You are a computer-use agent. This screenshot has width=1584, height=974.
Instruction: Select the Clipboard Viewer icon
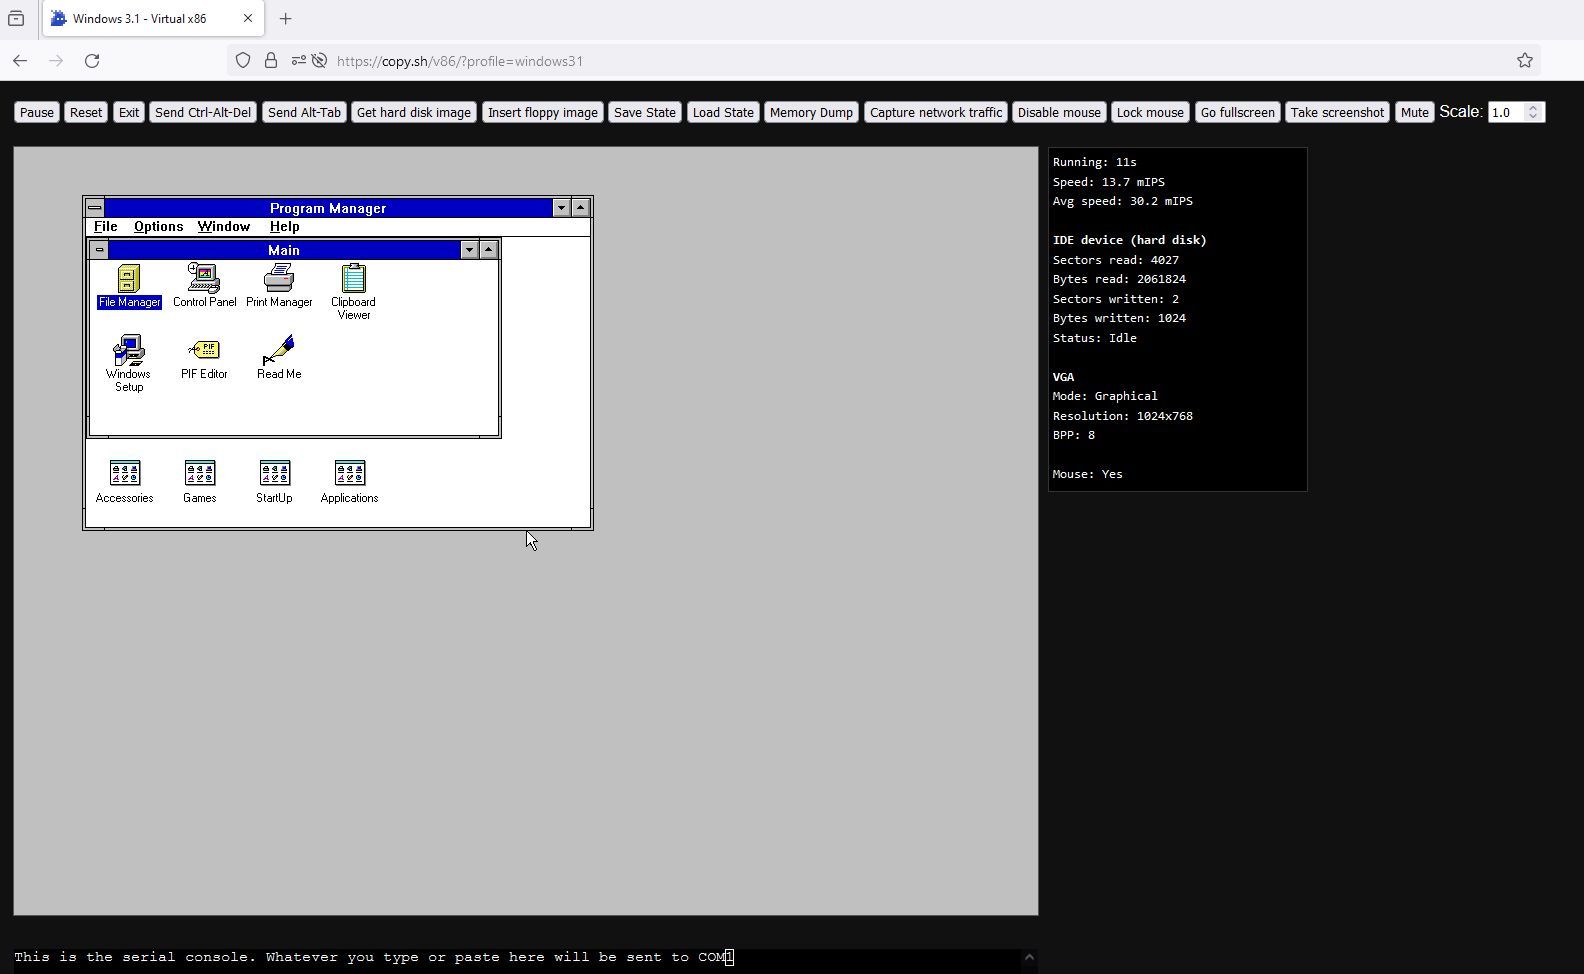point(353,292)
